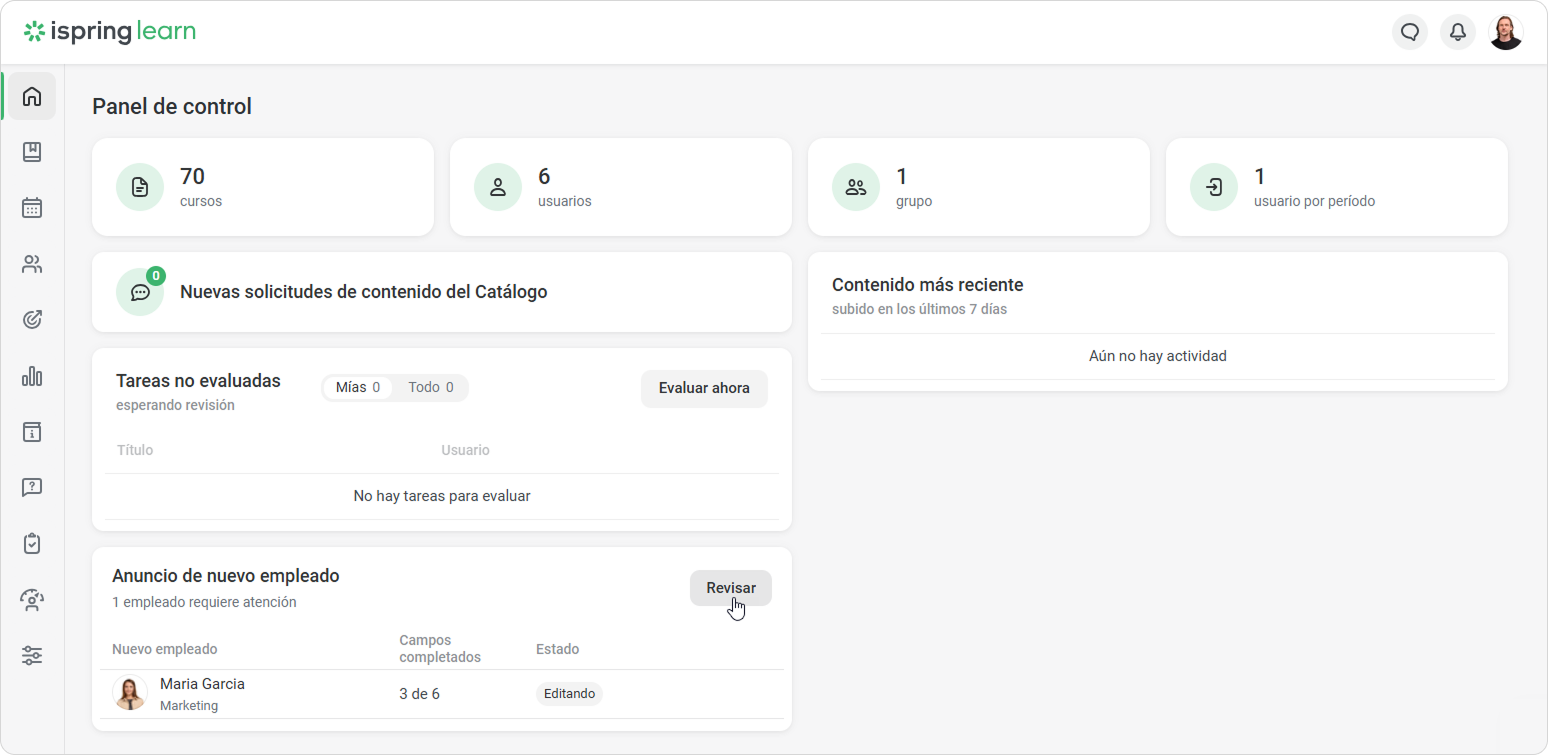This screenshot has width=1548, height=755.
Task: Open the courses book icon in sidebar
Action: pos(32,152)
